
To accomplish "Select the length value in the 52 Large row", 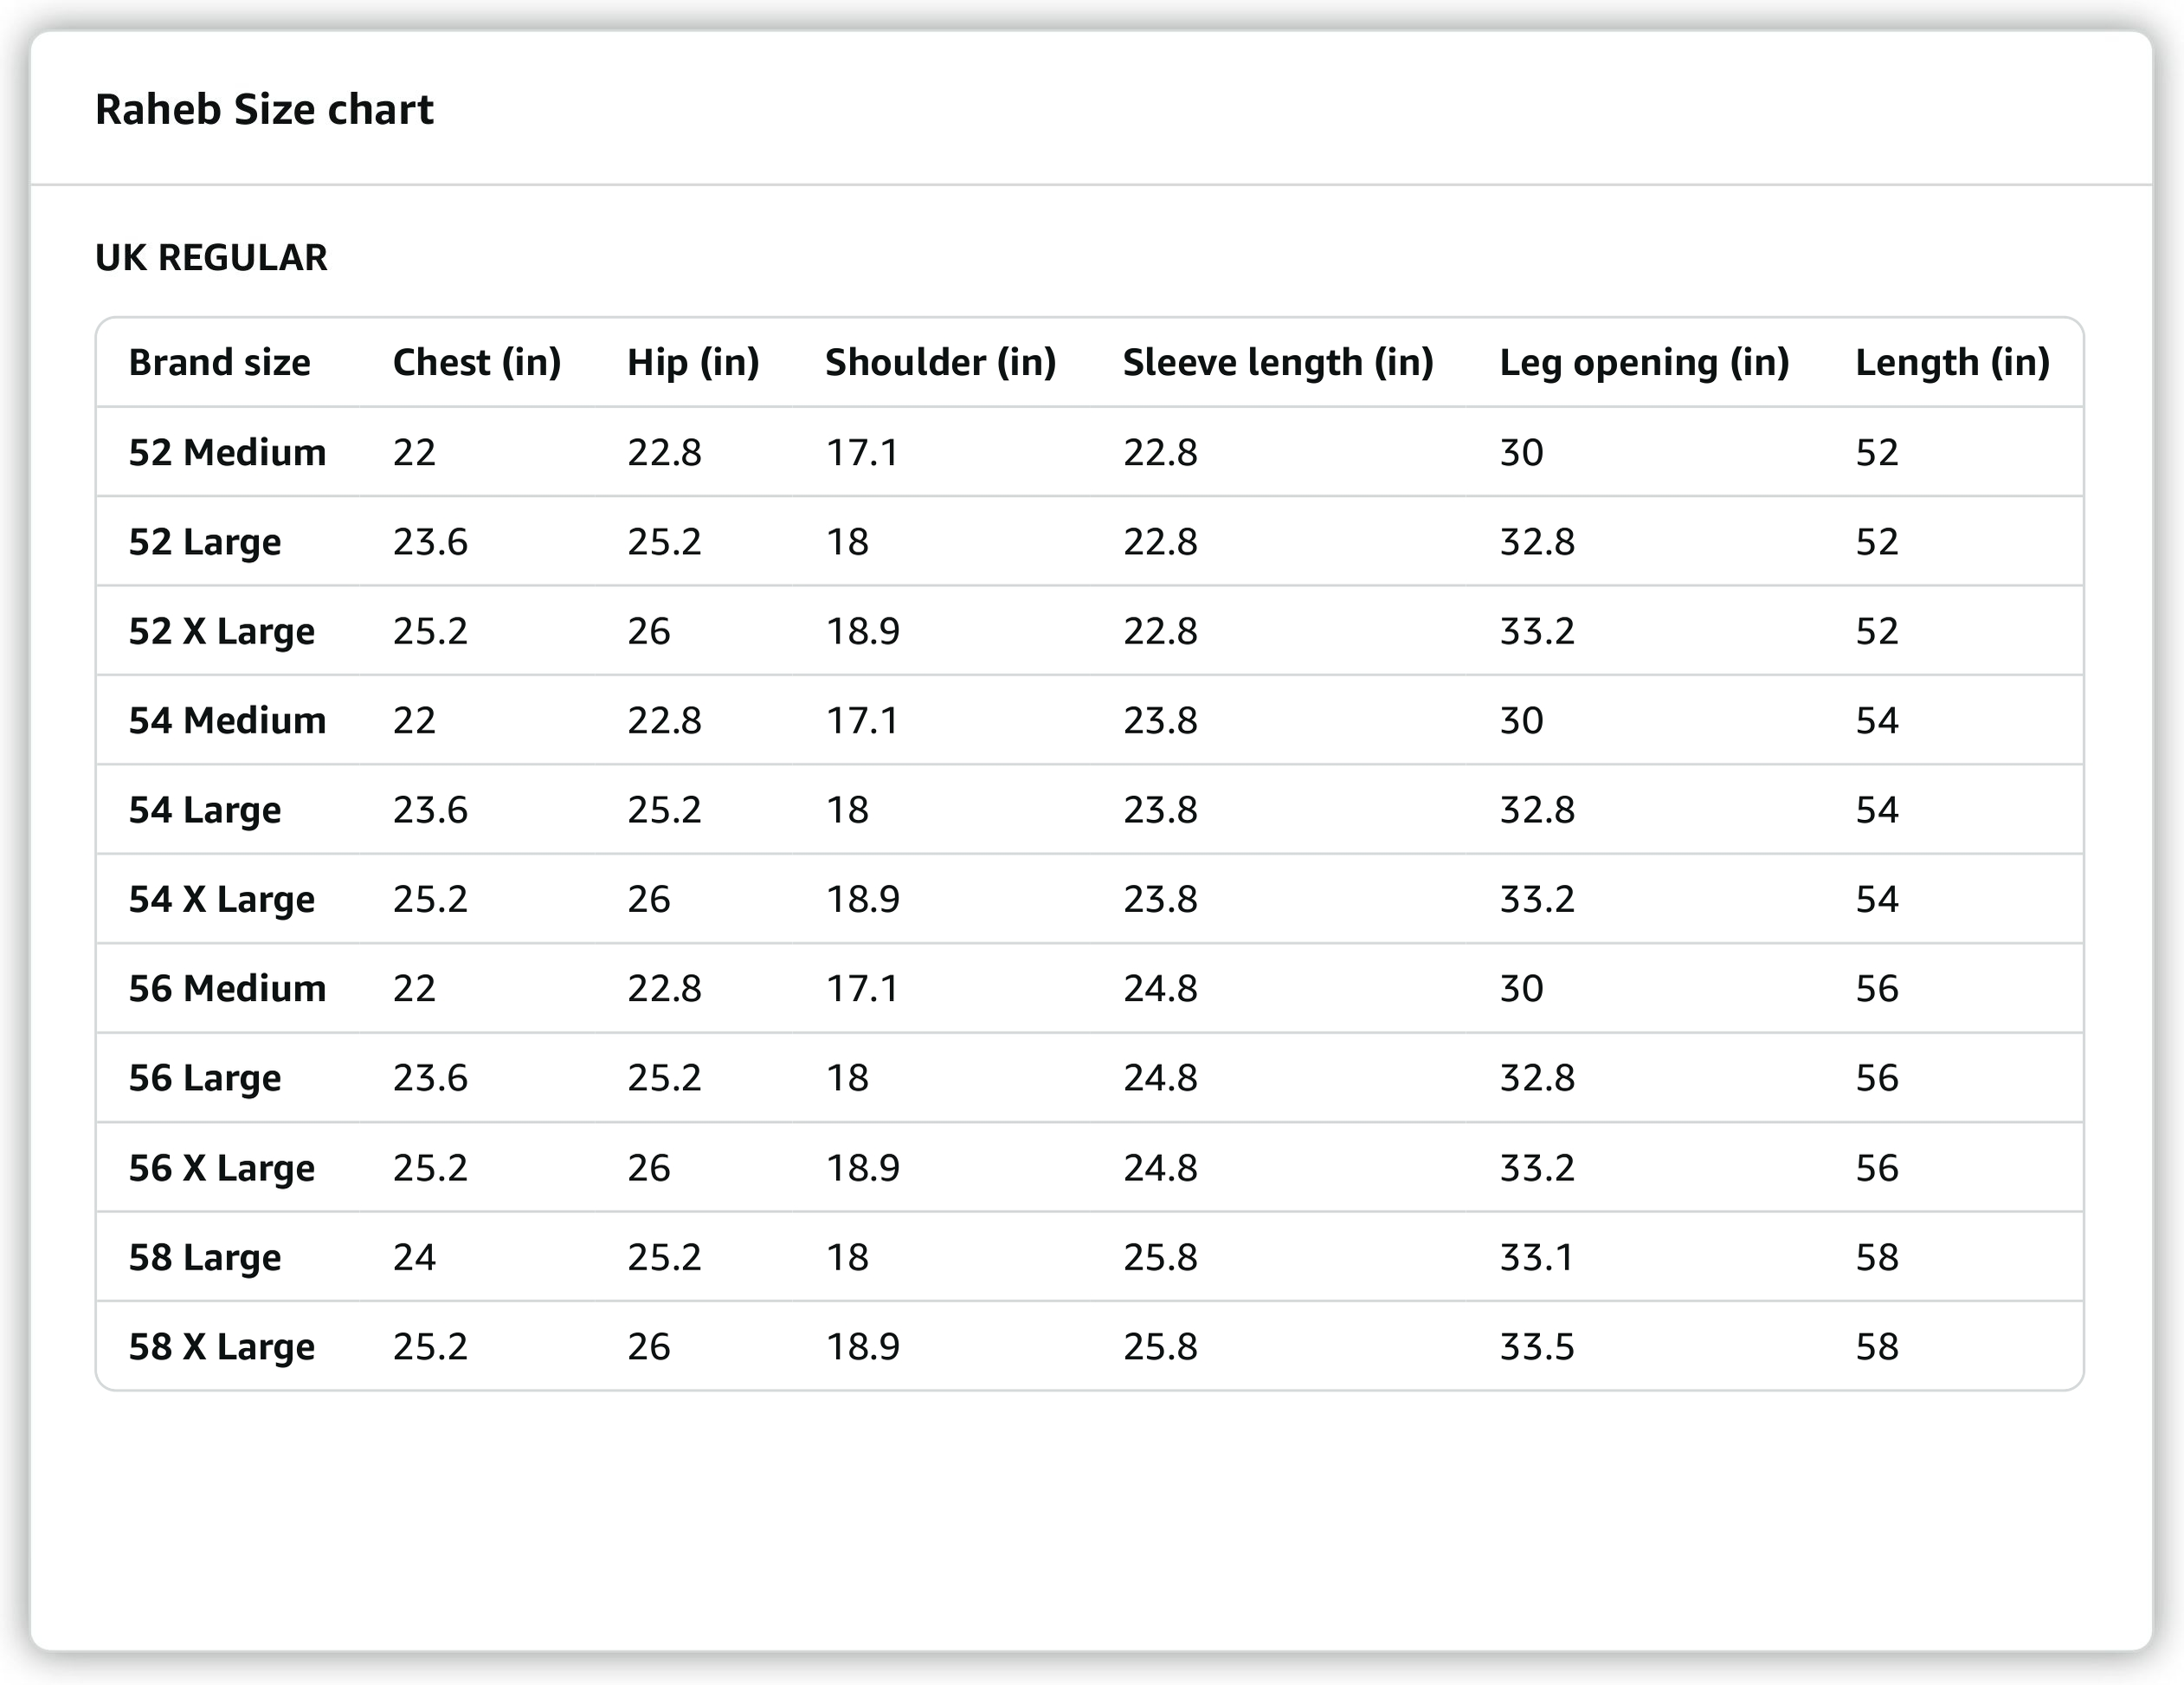I will pos(1876,542).
